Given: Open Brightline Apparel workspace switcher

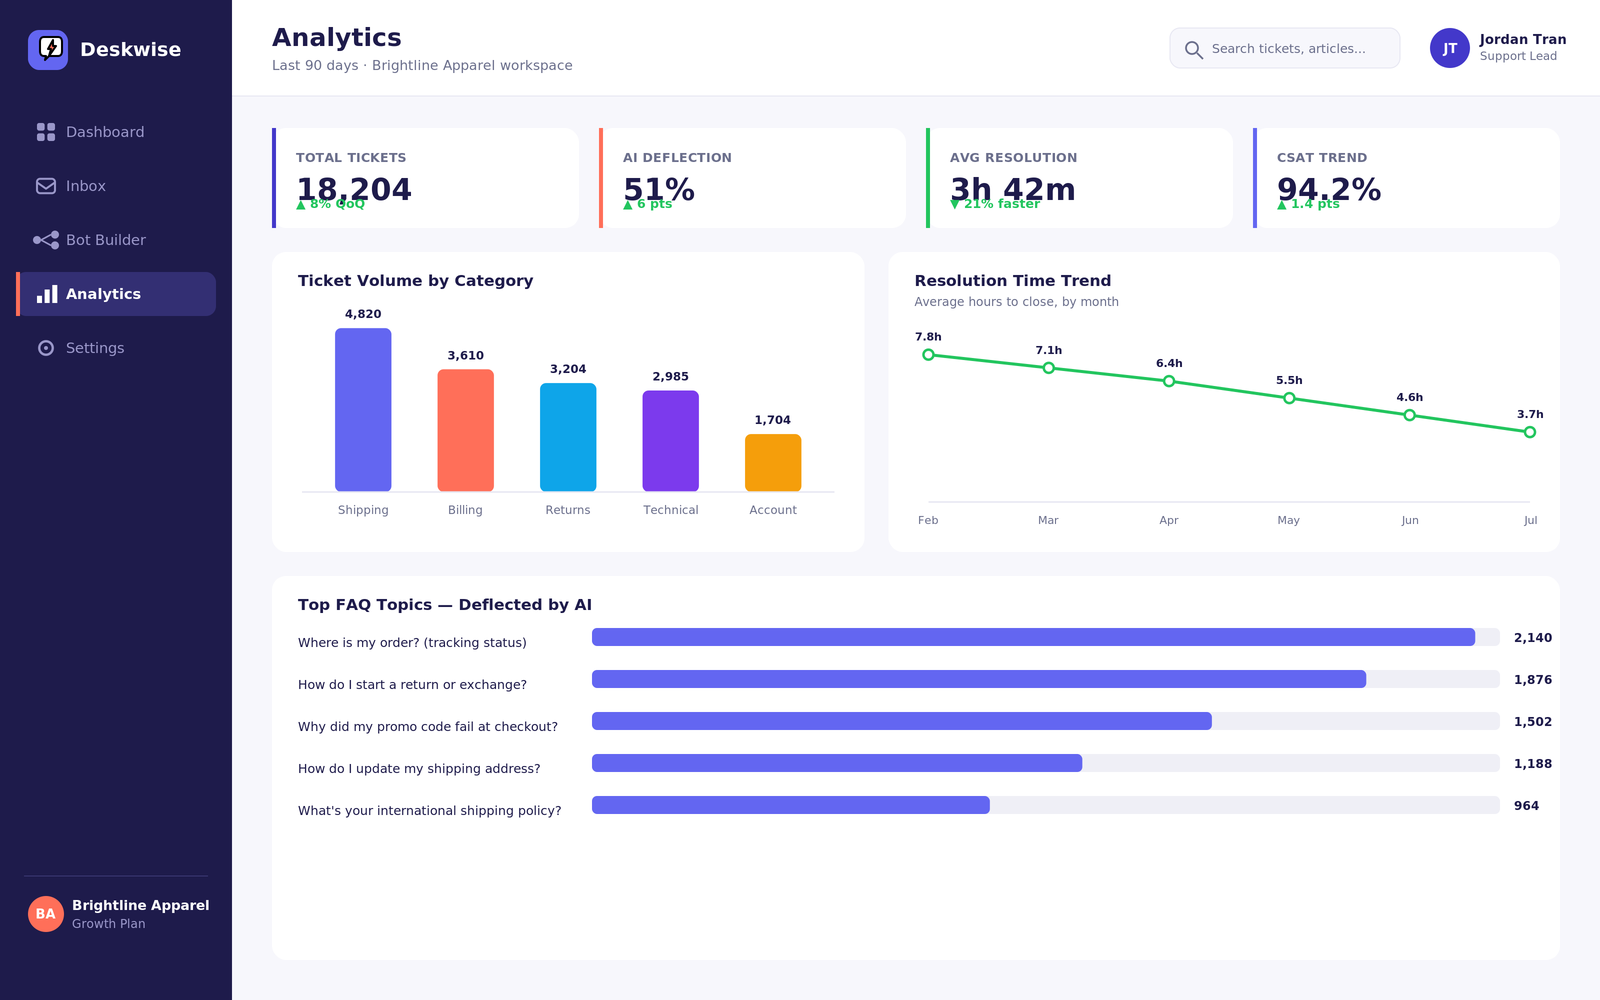Looking at the screenshot, I should pos(118,914).
